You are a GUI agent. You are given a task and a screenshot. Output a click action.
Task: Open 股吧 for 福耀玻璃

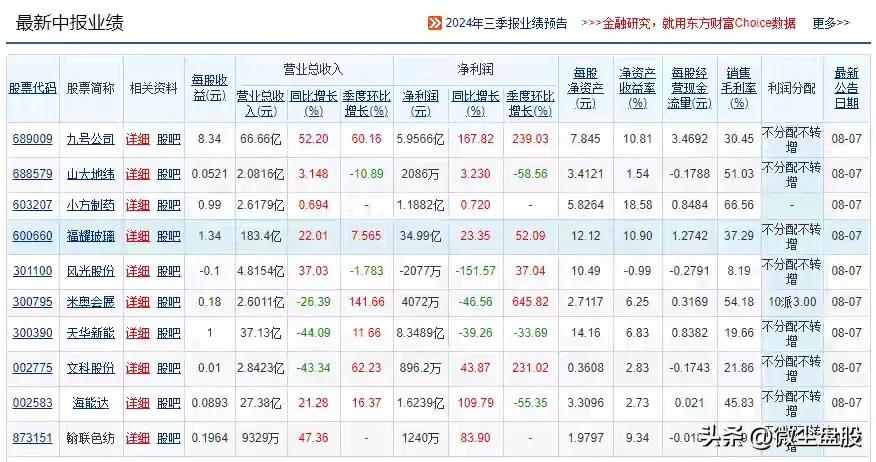[169, 236]
